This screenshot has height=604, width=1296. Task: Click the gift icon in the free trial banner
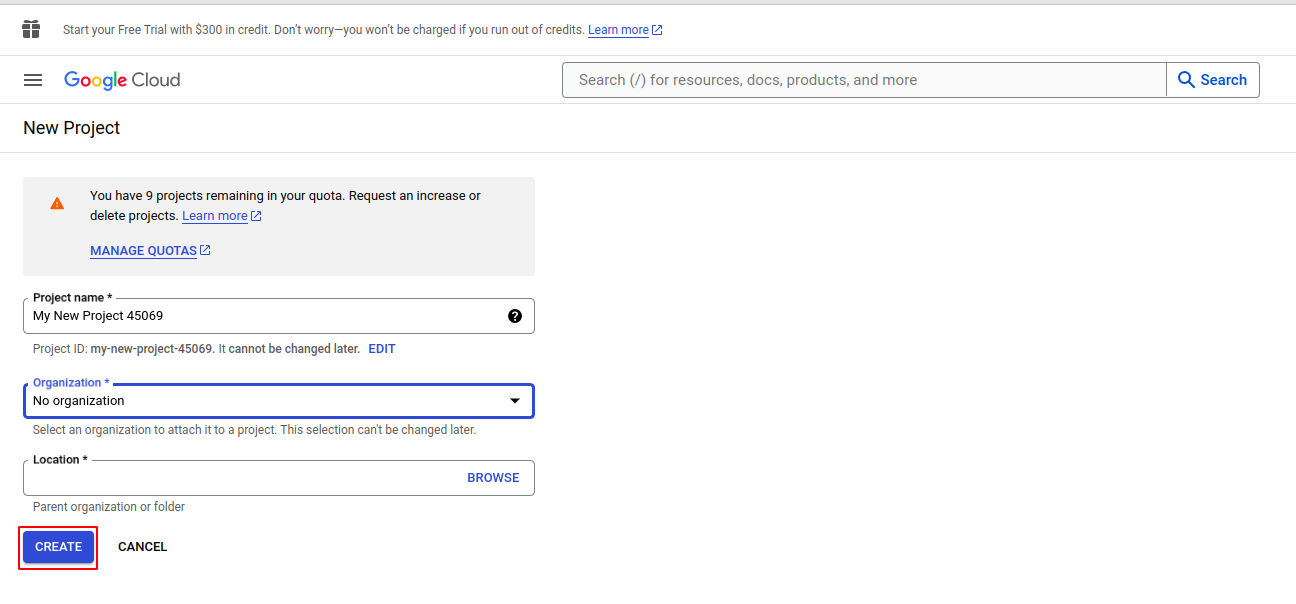click(x=31, y=29)
